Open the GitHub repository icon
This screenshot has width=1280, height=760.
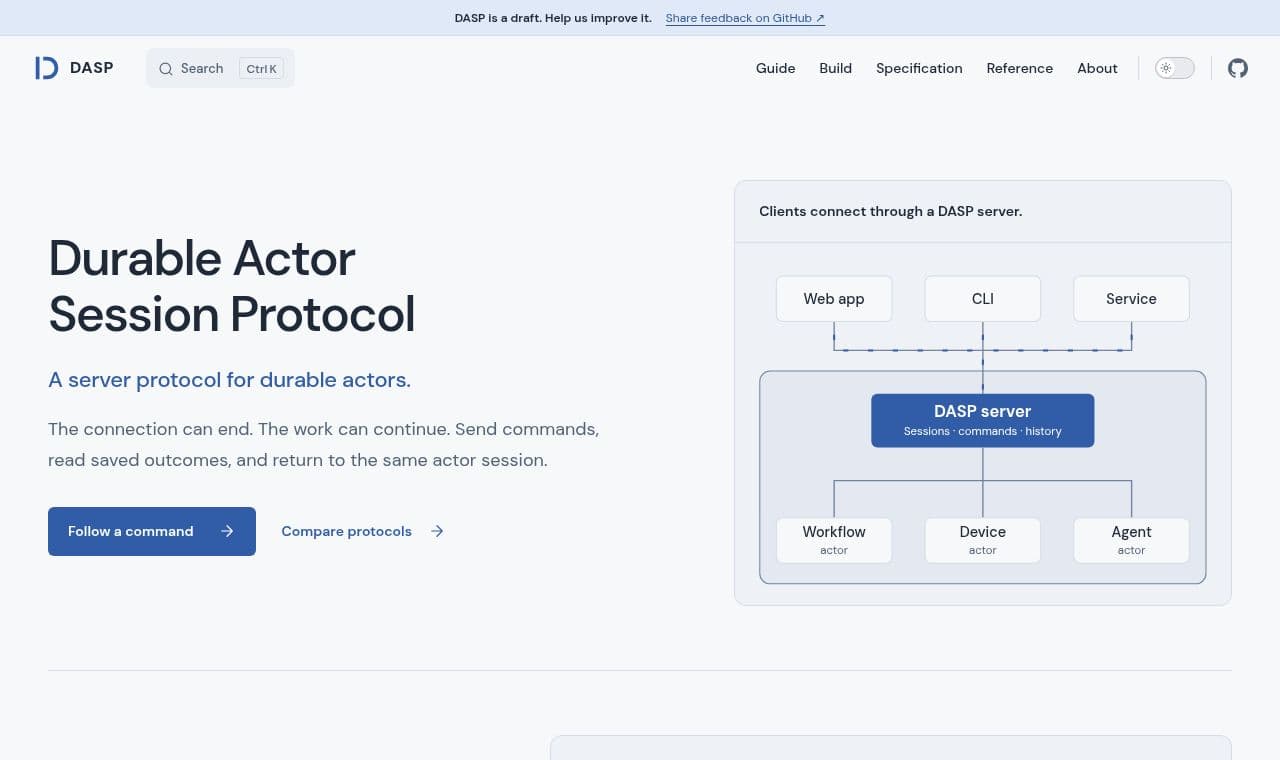(x=1238, y=68)
